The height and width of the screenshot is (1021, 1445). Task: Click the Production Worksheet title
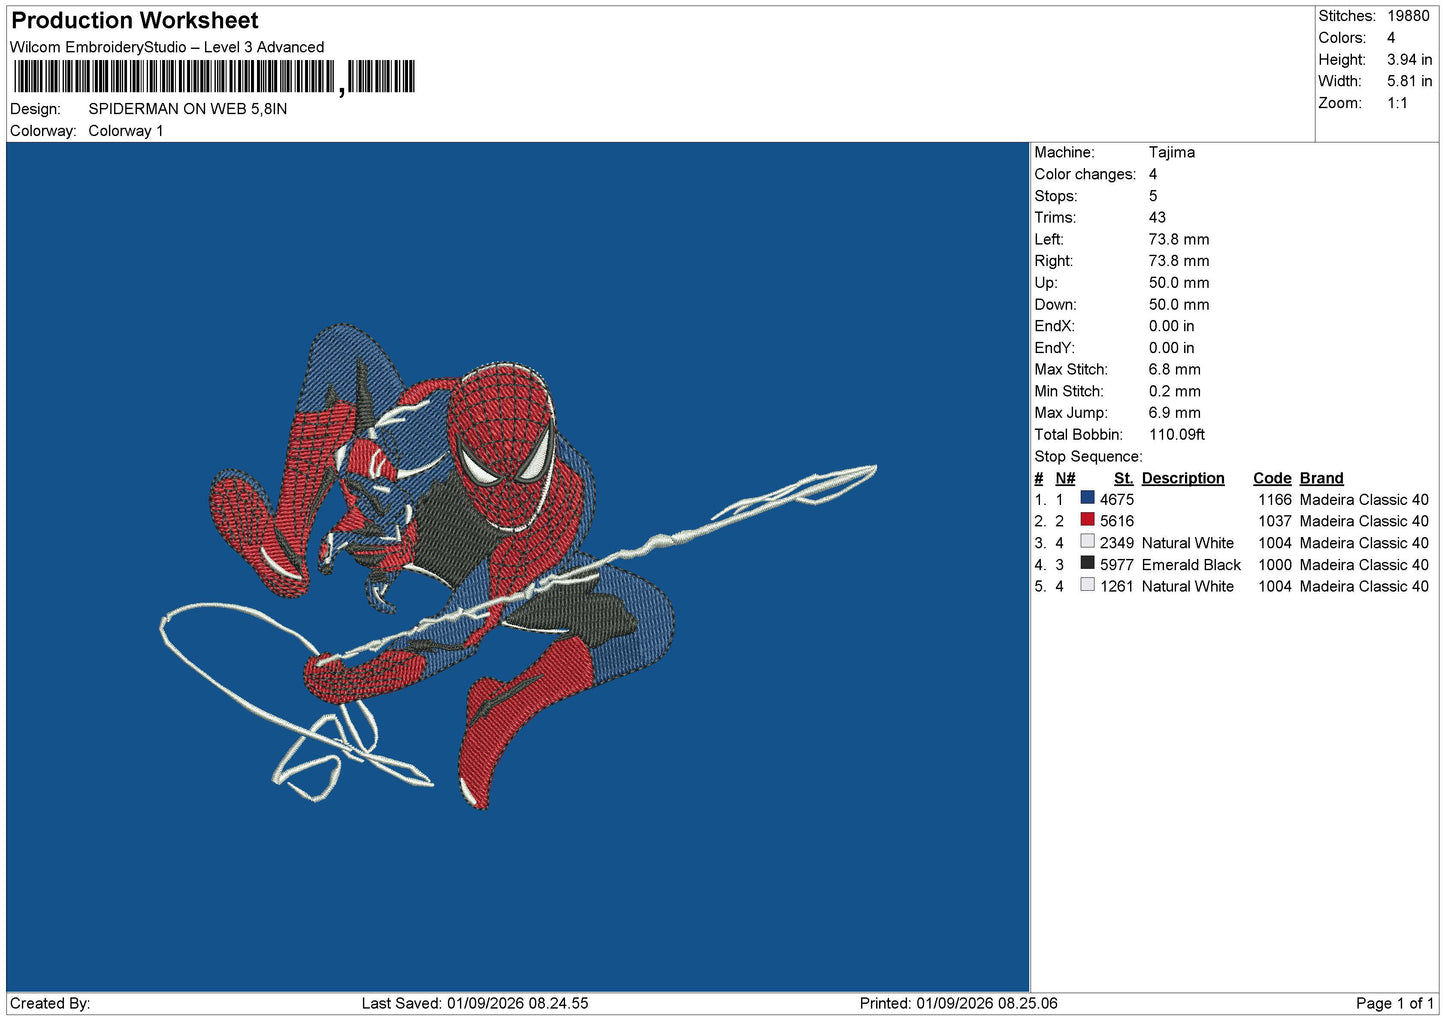pos(135,21)
